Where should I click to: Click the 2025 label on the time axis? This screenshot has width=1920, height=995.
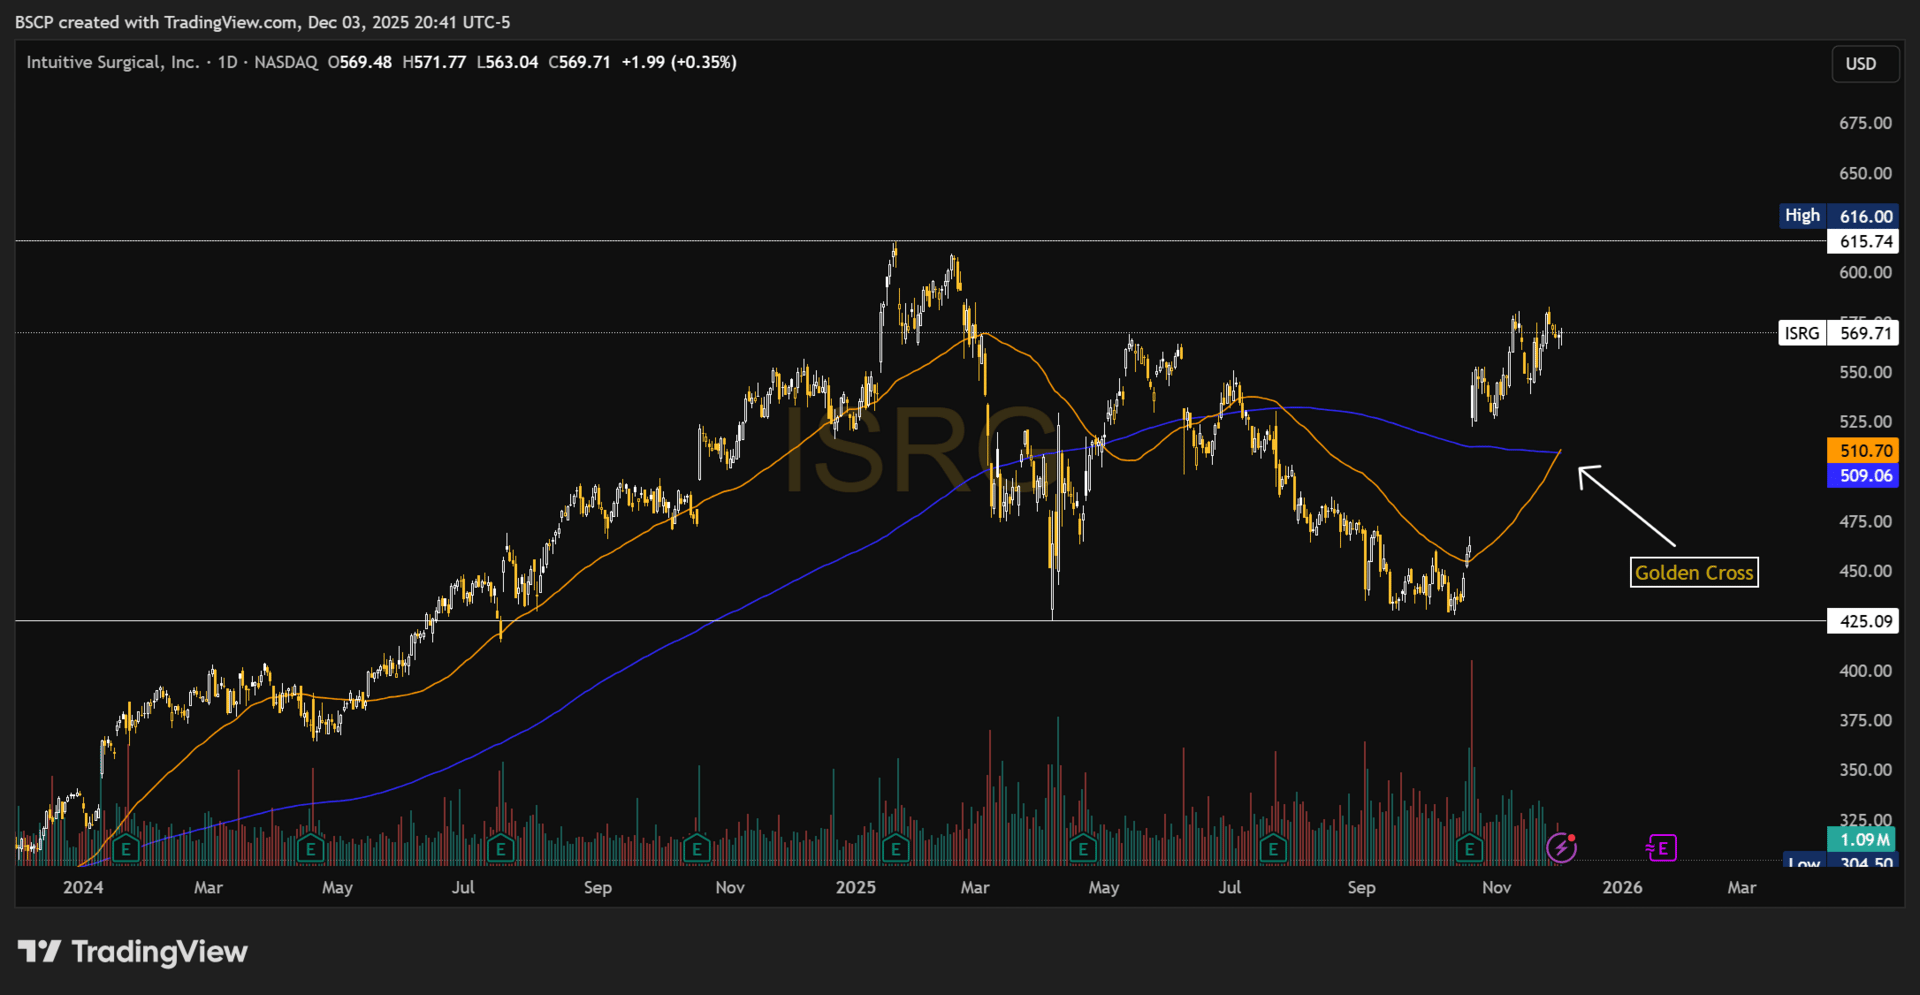(x=856, y=887)
